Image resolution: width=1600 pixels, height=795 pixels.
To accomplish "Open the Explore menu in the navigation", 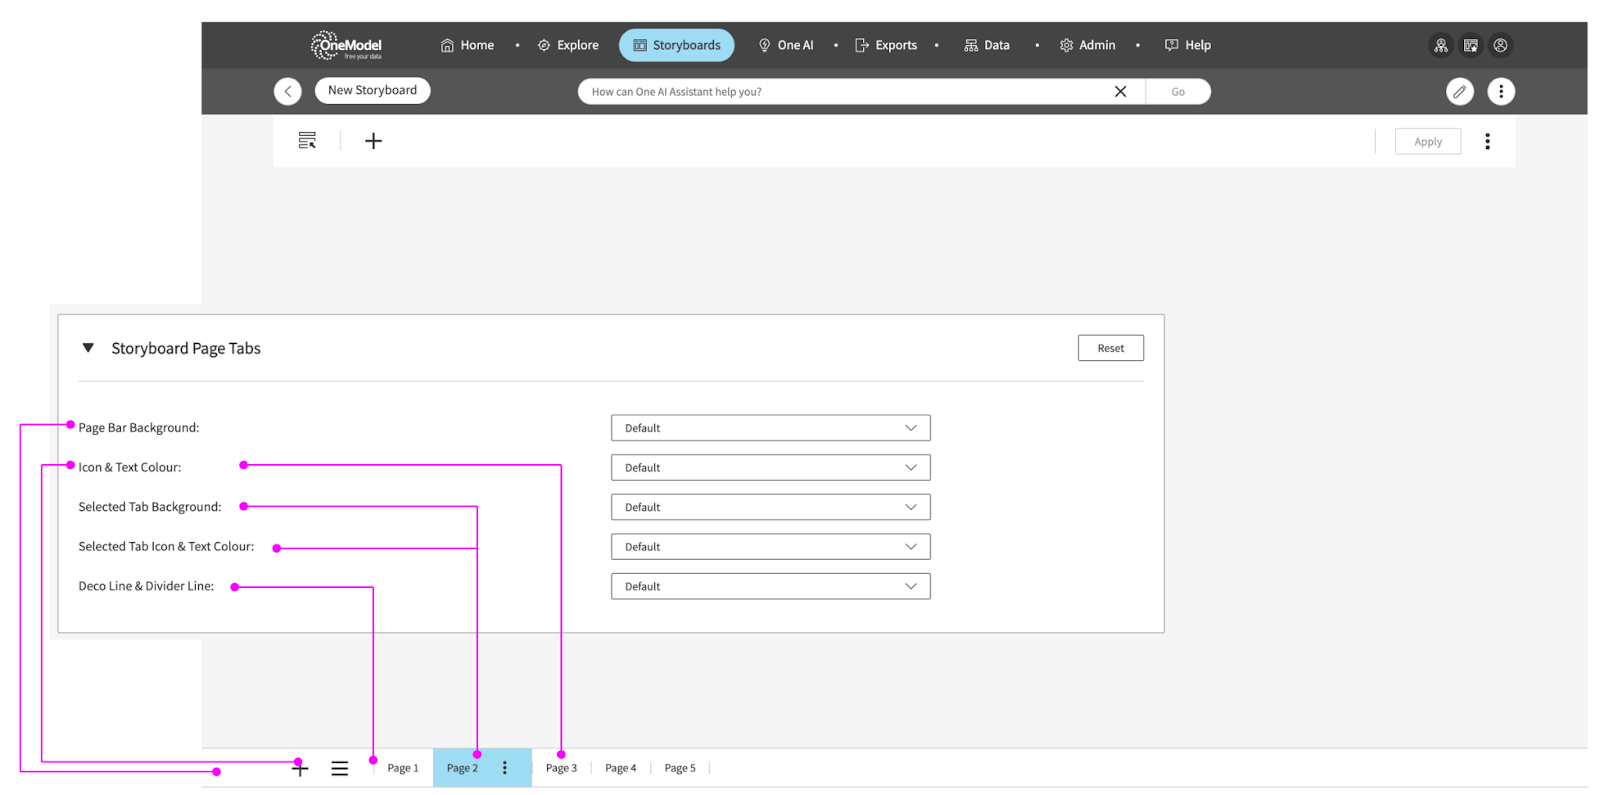I will [568, 45].
